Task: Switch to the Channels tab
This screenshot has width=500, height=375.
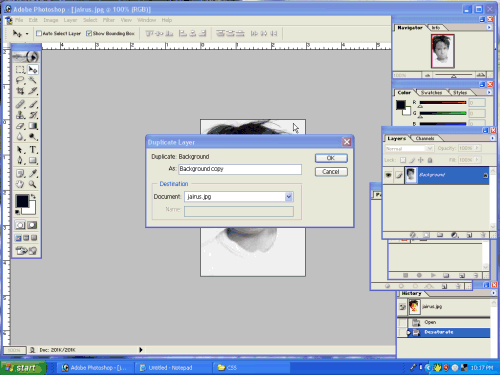Action: (425, 138)
